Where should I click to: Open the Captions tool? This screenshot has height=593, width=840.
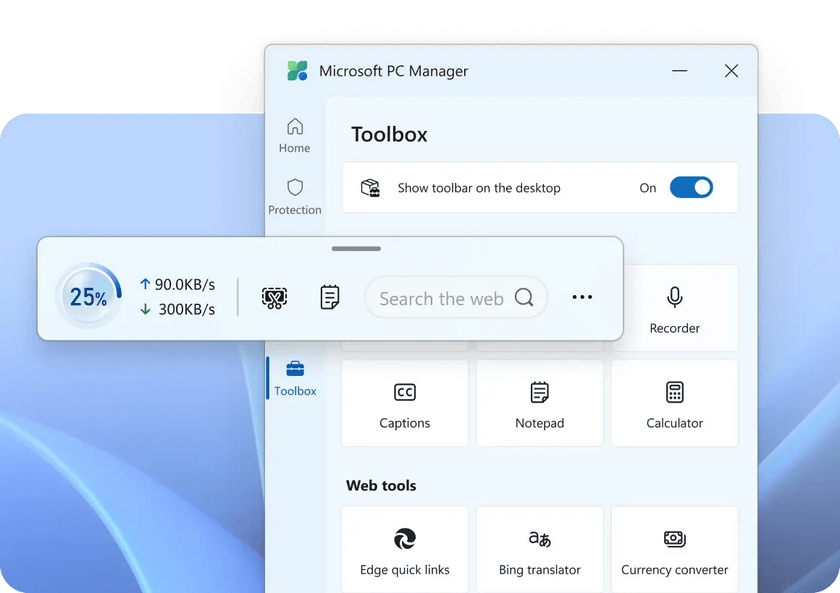pyautogui.click(x=404, y=403)
